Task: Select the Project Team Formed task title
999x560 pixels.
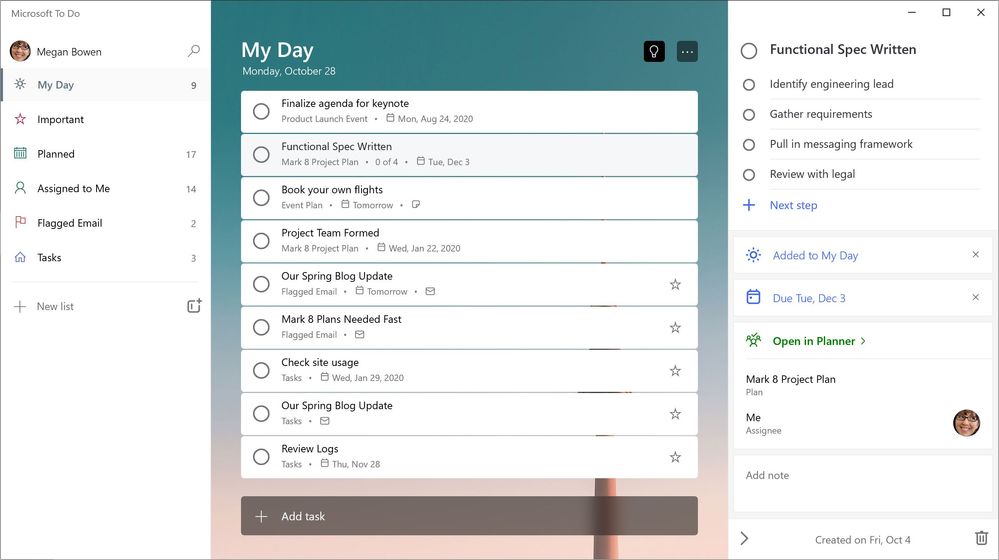Action: tap(330, 233)
